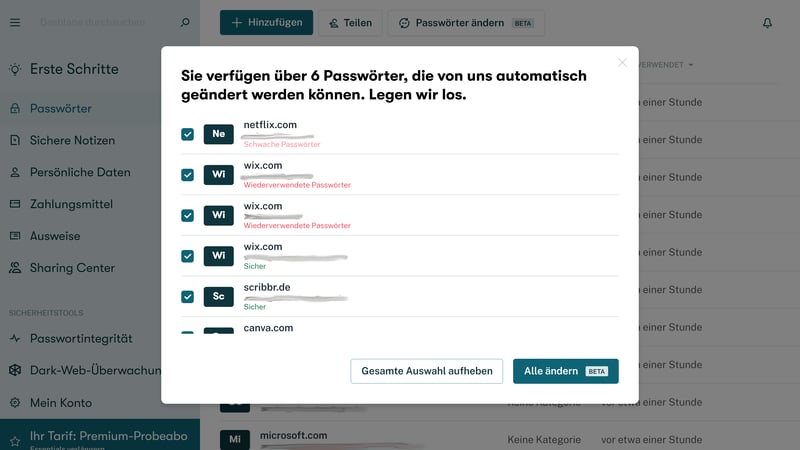Screen dimensions: 800x450
Task: Click the Alle ändern button
Action: pyautogui.click(x=565, y=371)
